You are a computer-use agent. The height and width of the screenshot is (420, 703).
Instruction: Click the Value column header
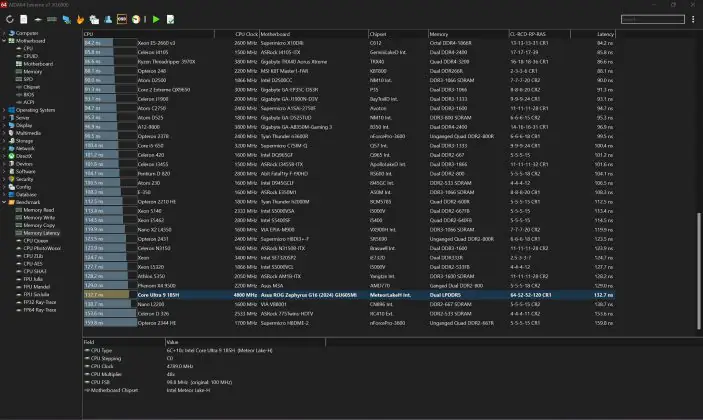click(245, 342)
